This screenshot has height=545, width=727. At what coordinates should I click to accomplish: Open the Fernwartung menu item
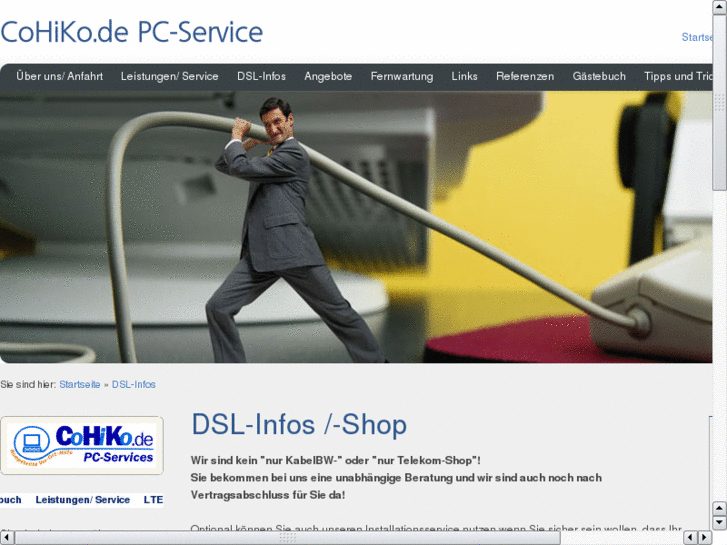point(402,76)
